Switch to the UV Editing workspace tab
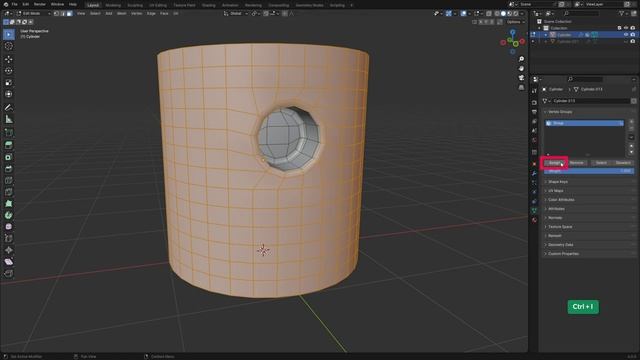The width and height of the screenshot is (640, 360). [158, 5]
